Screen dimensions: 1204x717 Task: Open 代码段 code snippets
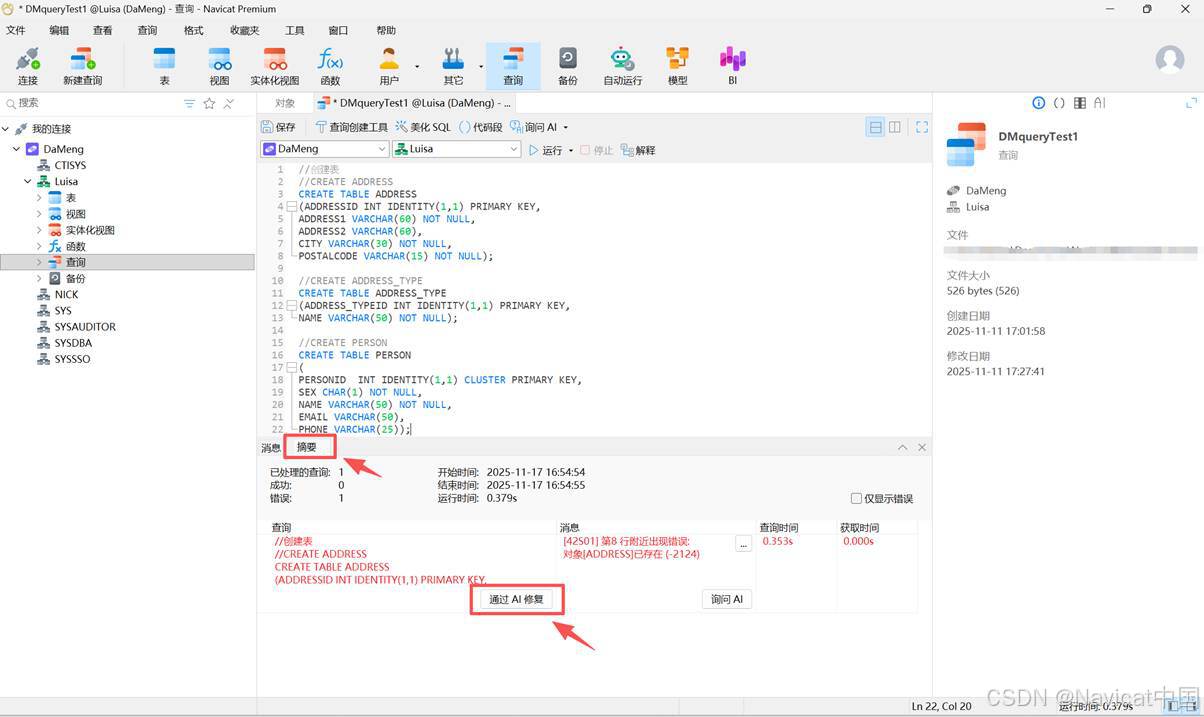coord(481,127)
